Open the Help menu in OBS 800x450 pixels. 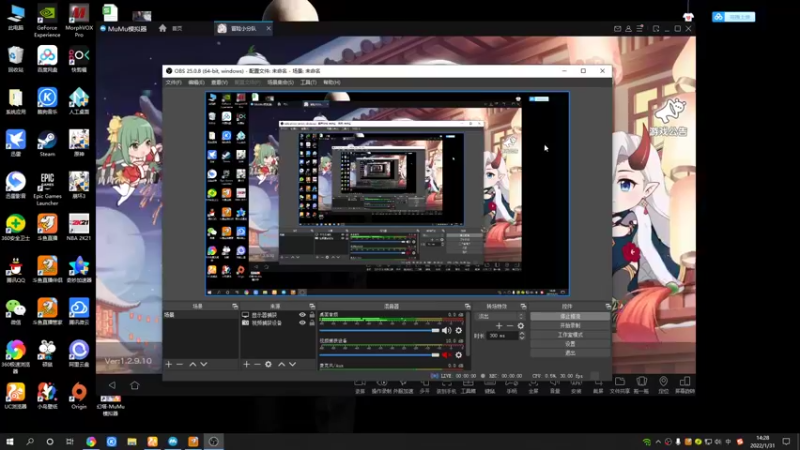pos(332,82)
